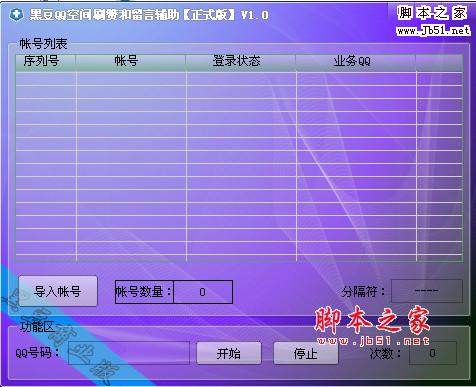The height and width of the screenshot is (387, 476).
Task: Click the 功能区 group label
Action: (x=37, y=326)
